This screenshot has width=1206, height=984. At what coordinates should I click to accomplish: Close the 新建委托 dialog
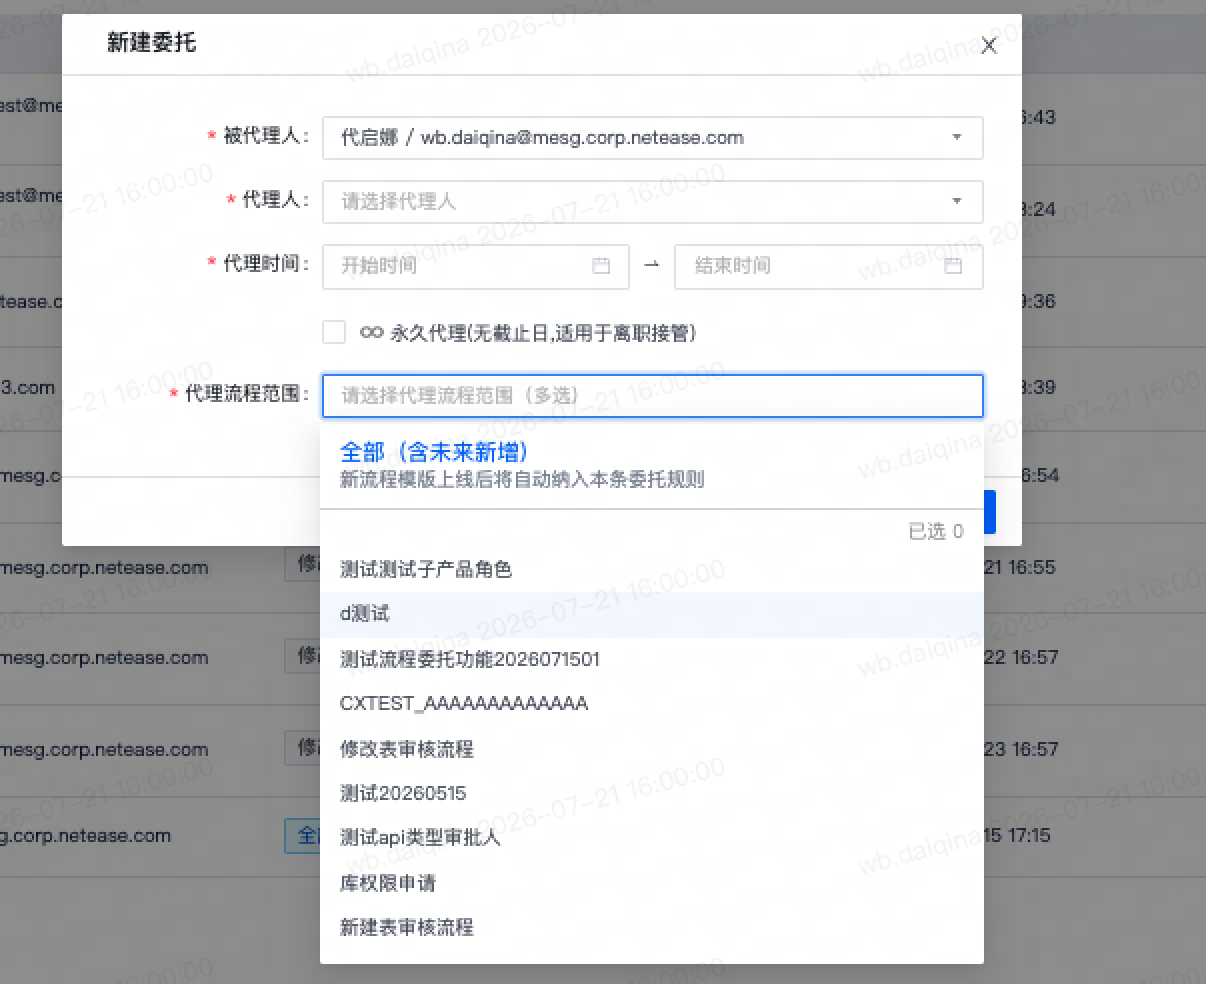point(988,45)
